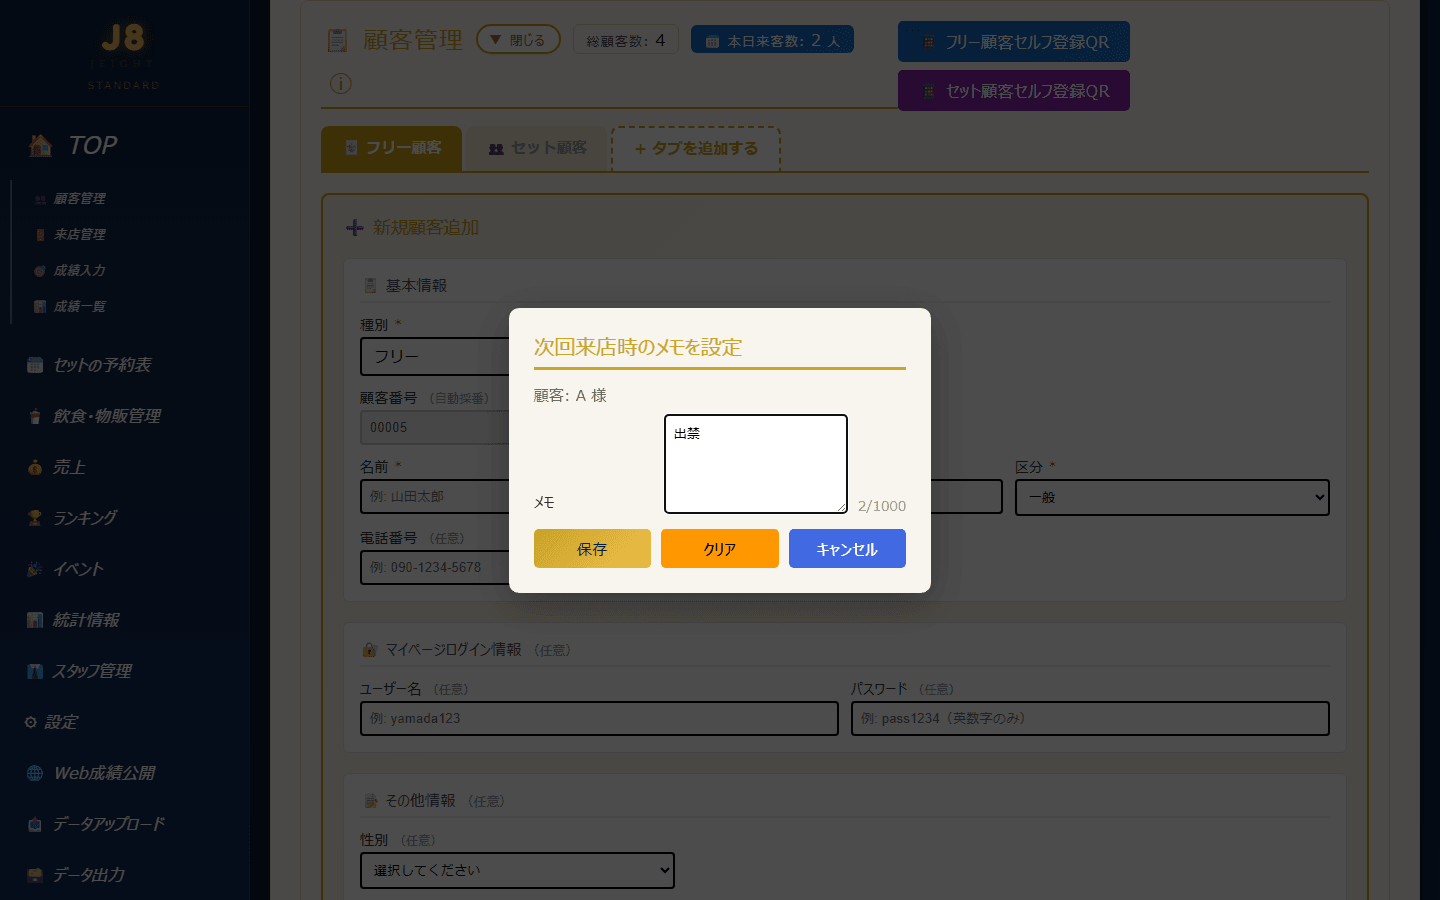Click the drink icon for 飲食・物販管理

click(35, 416)
